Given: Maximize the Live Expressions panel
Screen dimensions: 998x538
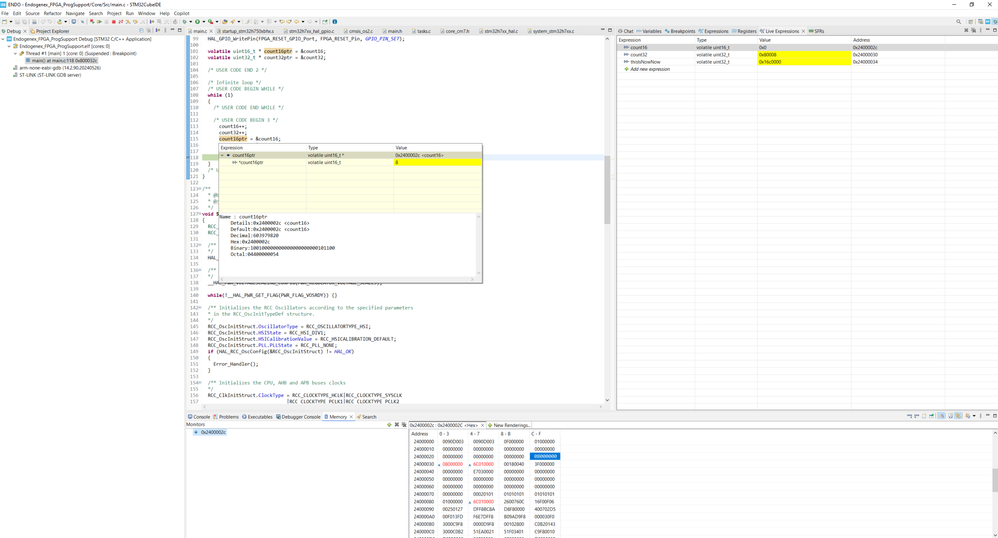Looking at the screenshot, I should pos(995,30).
